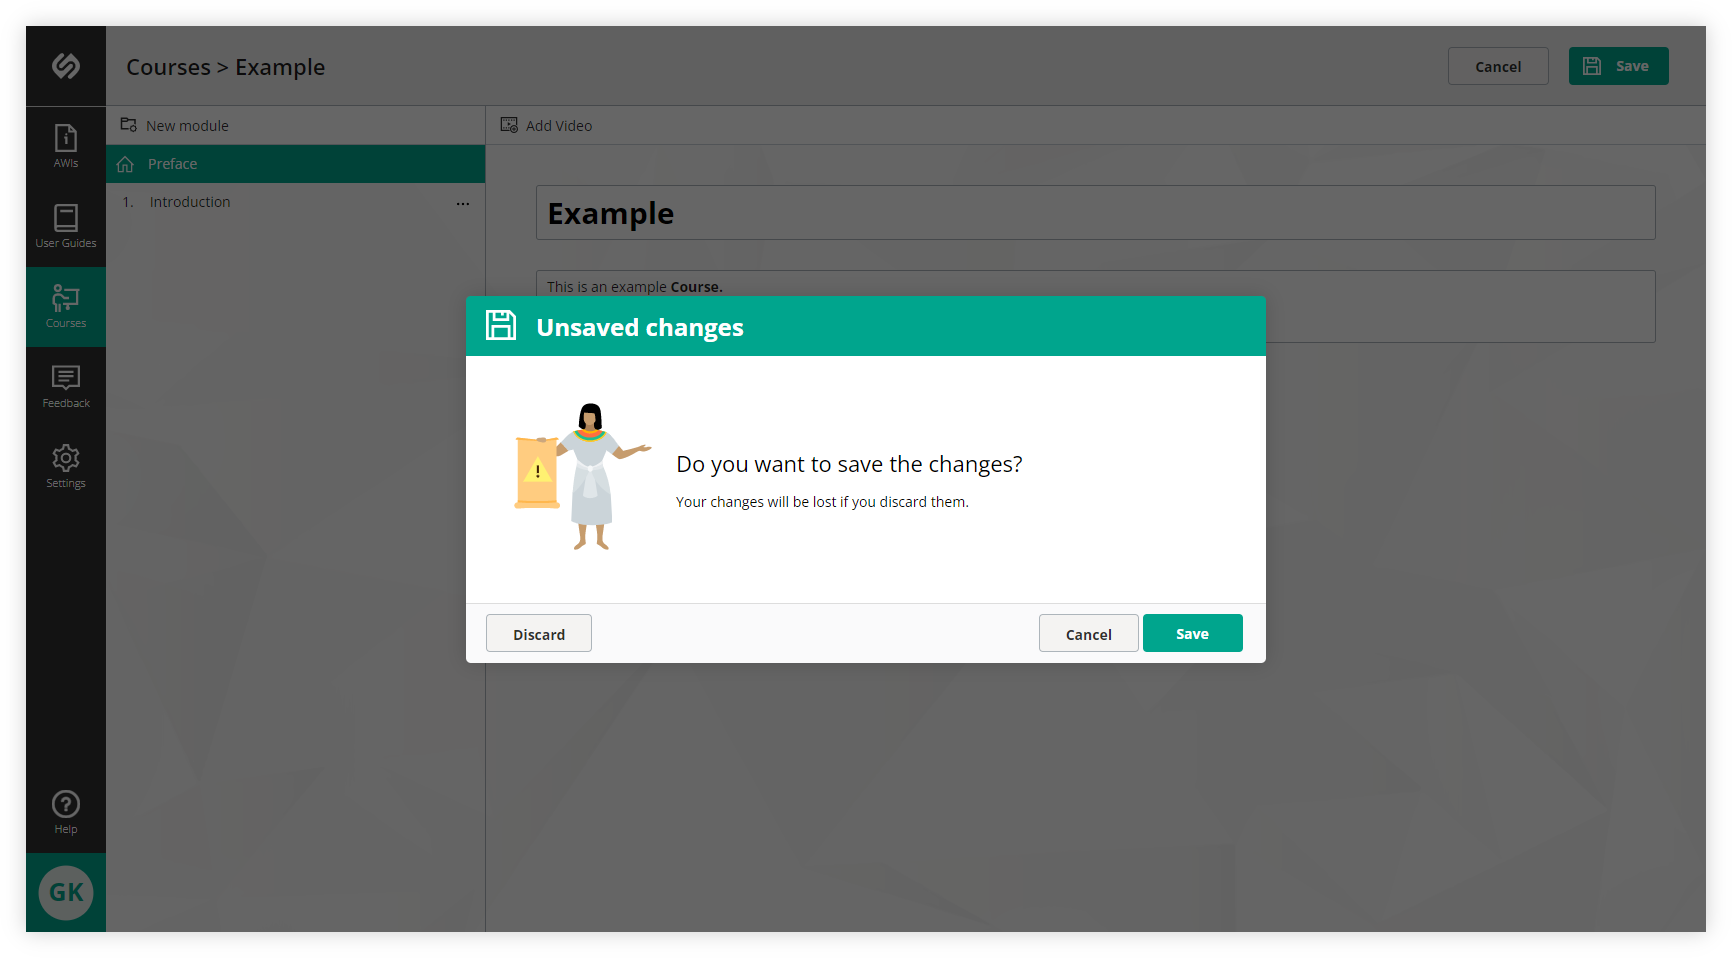Click the New module icon

coord(128,125)
